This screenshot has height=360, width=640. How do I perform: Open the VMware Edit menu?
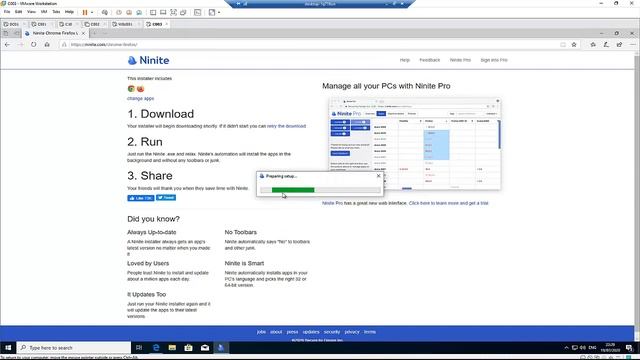[x=18, y=12]
